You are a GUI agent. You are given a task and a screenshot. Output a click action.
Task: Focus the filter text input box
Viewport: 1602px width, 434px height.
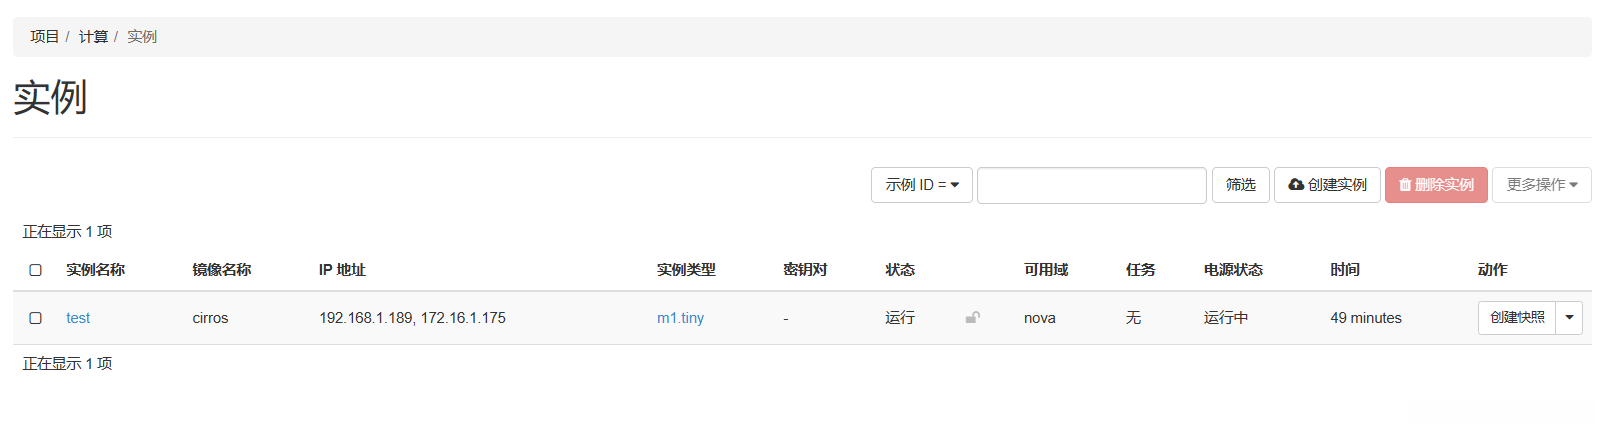tap(1091, 185)
